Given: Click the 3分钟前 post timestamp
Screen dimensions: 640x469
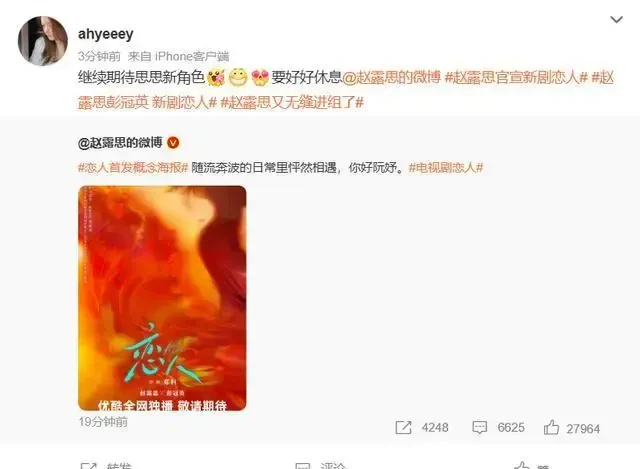Looking at the screenshot, I should point(99,56).
